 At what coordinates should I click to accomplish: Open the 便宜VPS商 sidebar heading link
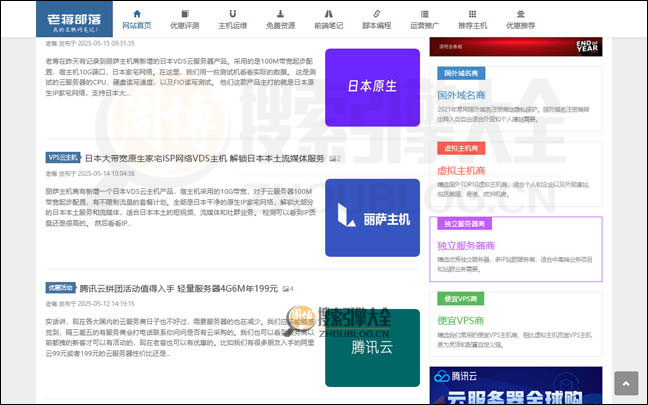(461, 321)
